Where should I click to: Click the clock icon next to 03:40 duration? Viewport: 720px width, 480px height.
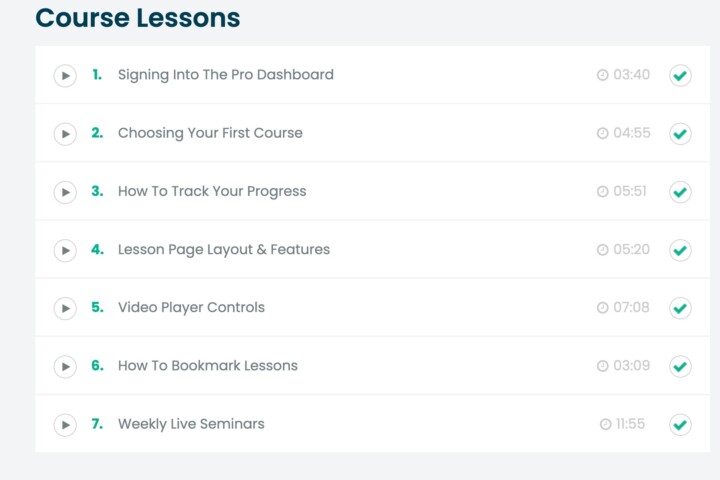[602, 75]
